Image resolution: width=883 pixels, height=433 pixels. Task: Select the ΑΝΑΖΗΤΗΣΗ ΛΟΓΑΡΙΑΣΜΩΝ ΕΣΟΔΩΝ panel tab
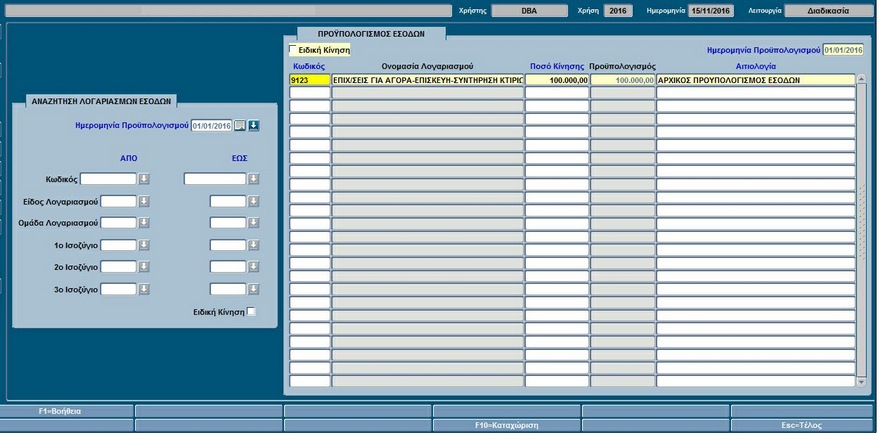click(101, 101)
